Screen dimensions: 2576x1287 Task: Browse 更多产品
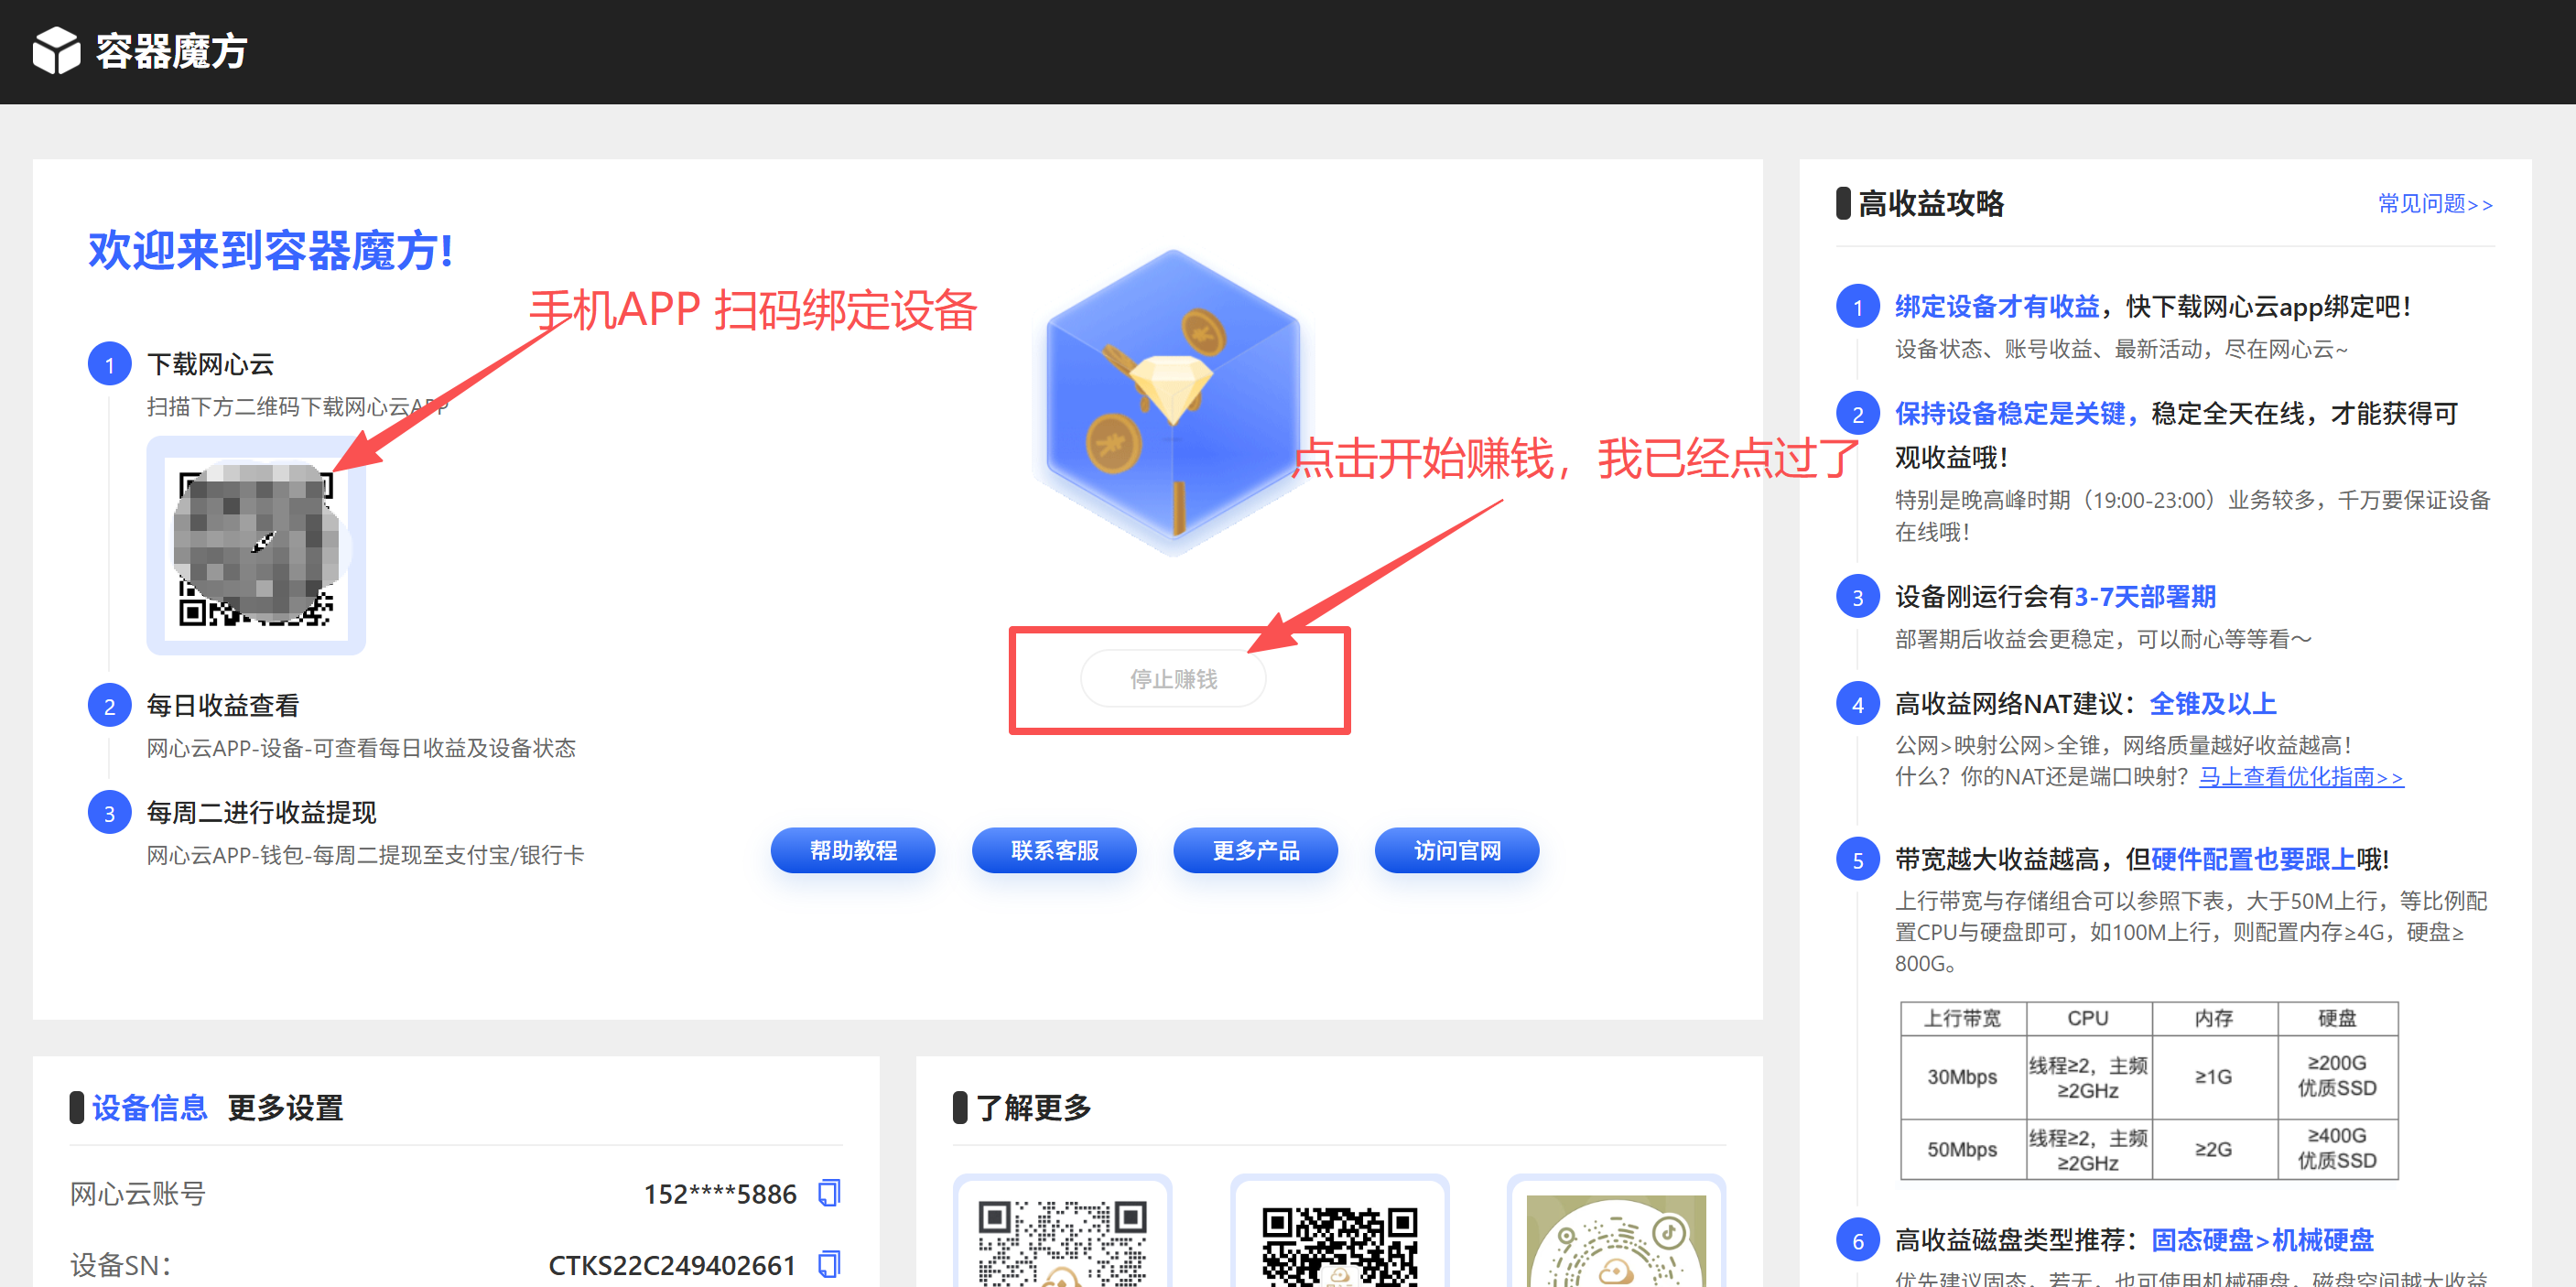(x=1256, y=850)
